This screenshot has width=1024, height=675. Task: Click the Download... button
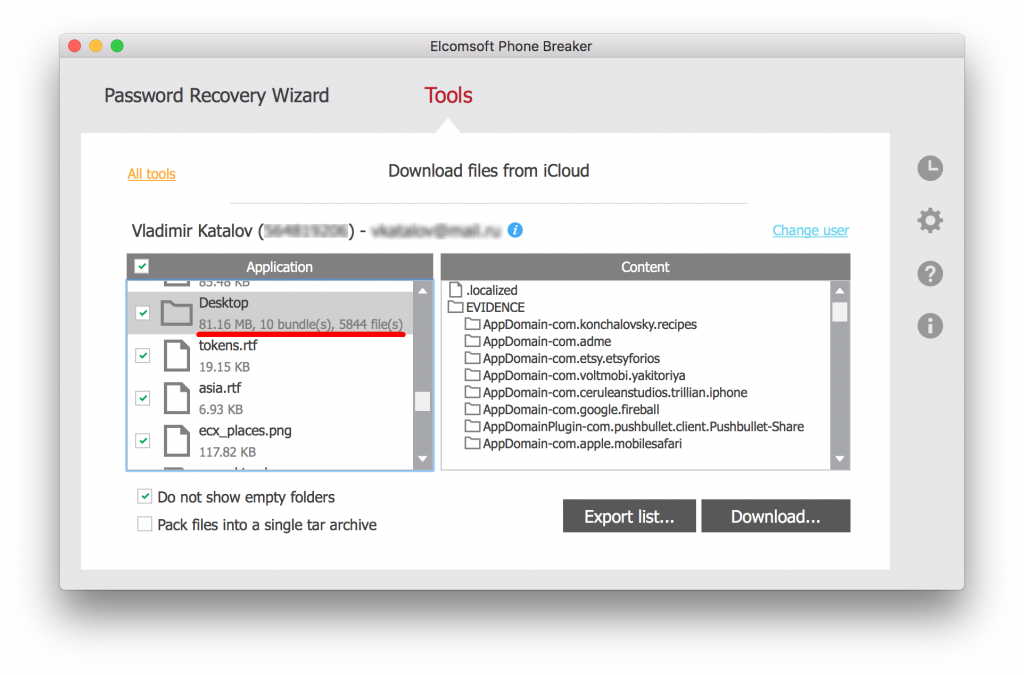point(775,516)
